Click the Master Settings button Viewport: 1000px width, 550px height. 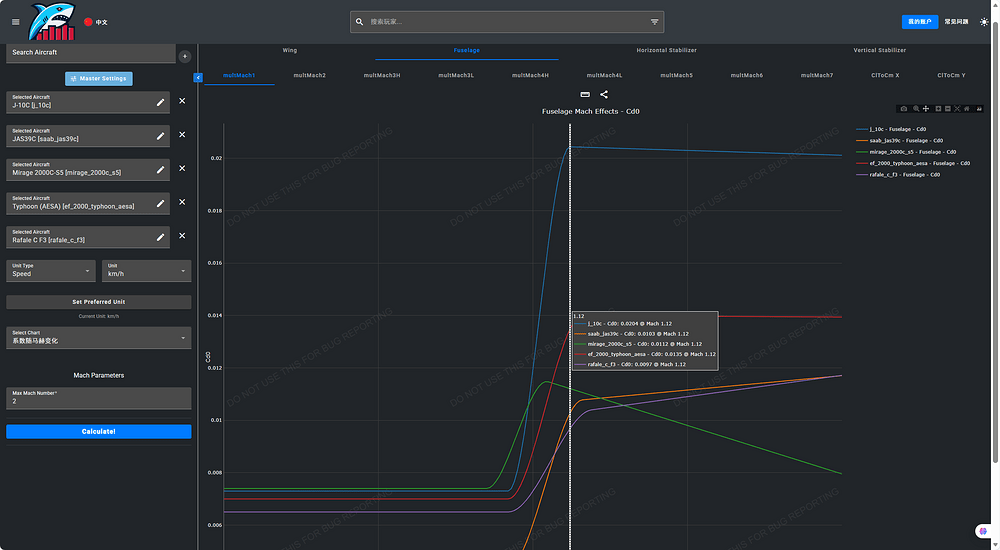(99, 79)
